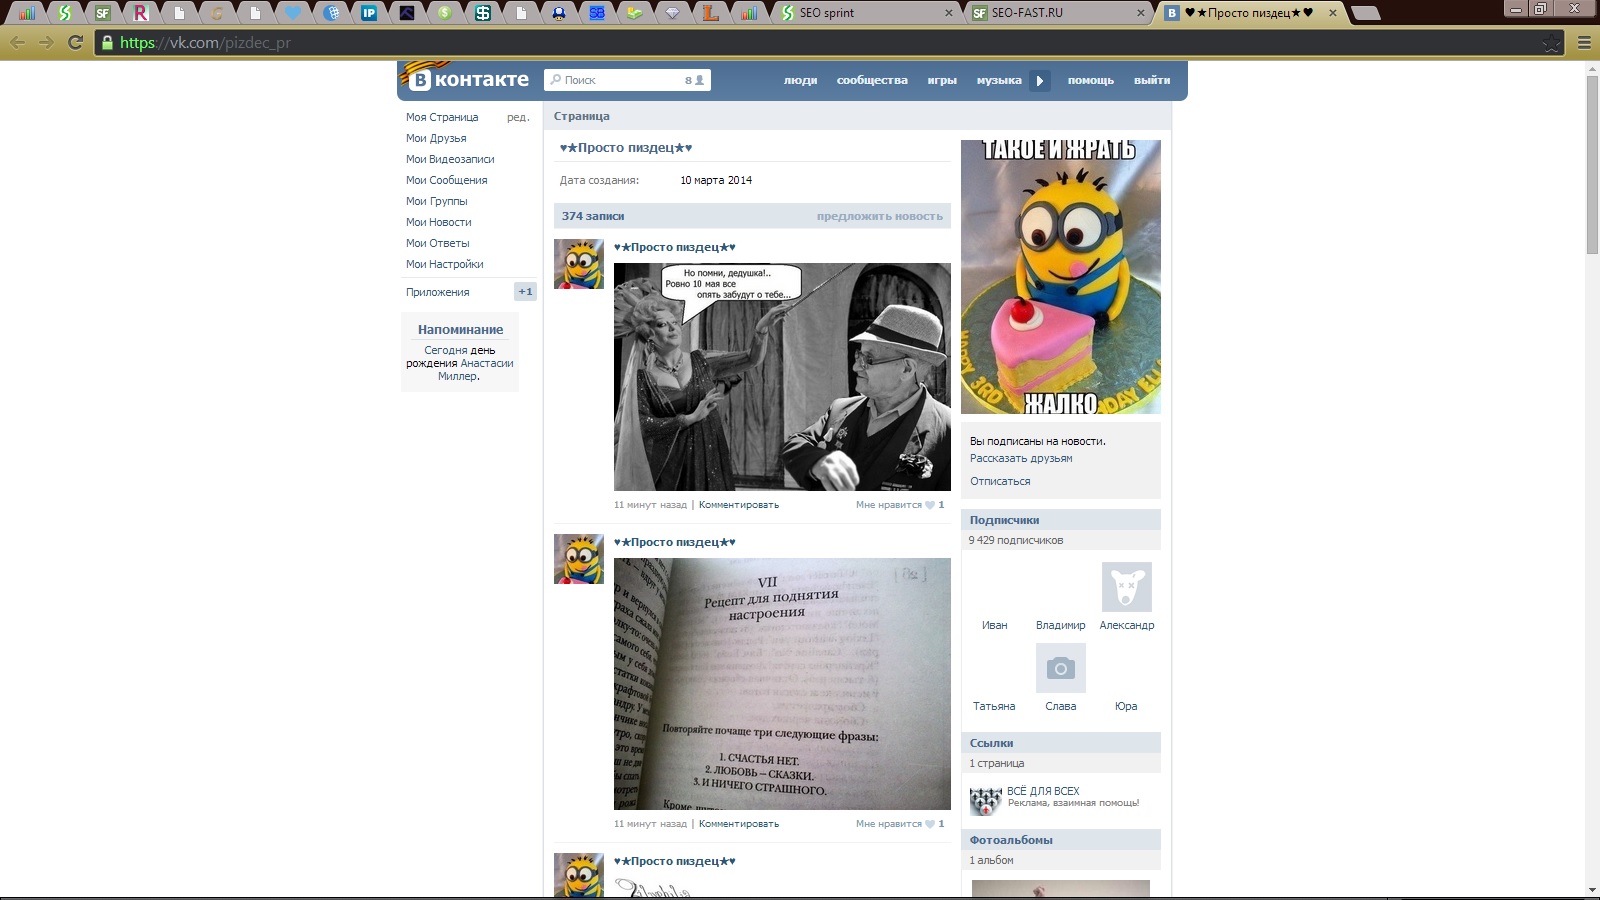Click the heart icon on the grandfather post

point(930,505)
